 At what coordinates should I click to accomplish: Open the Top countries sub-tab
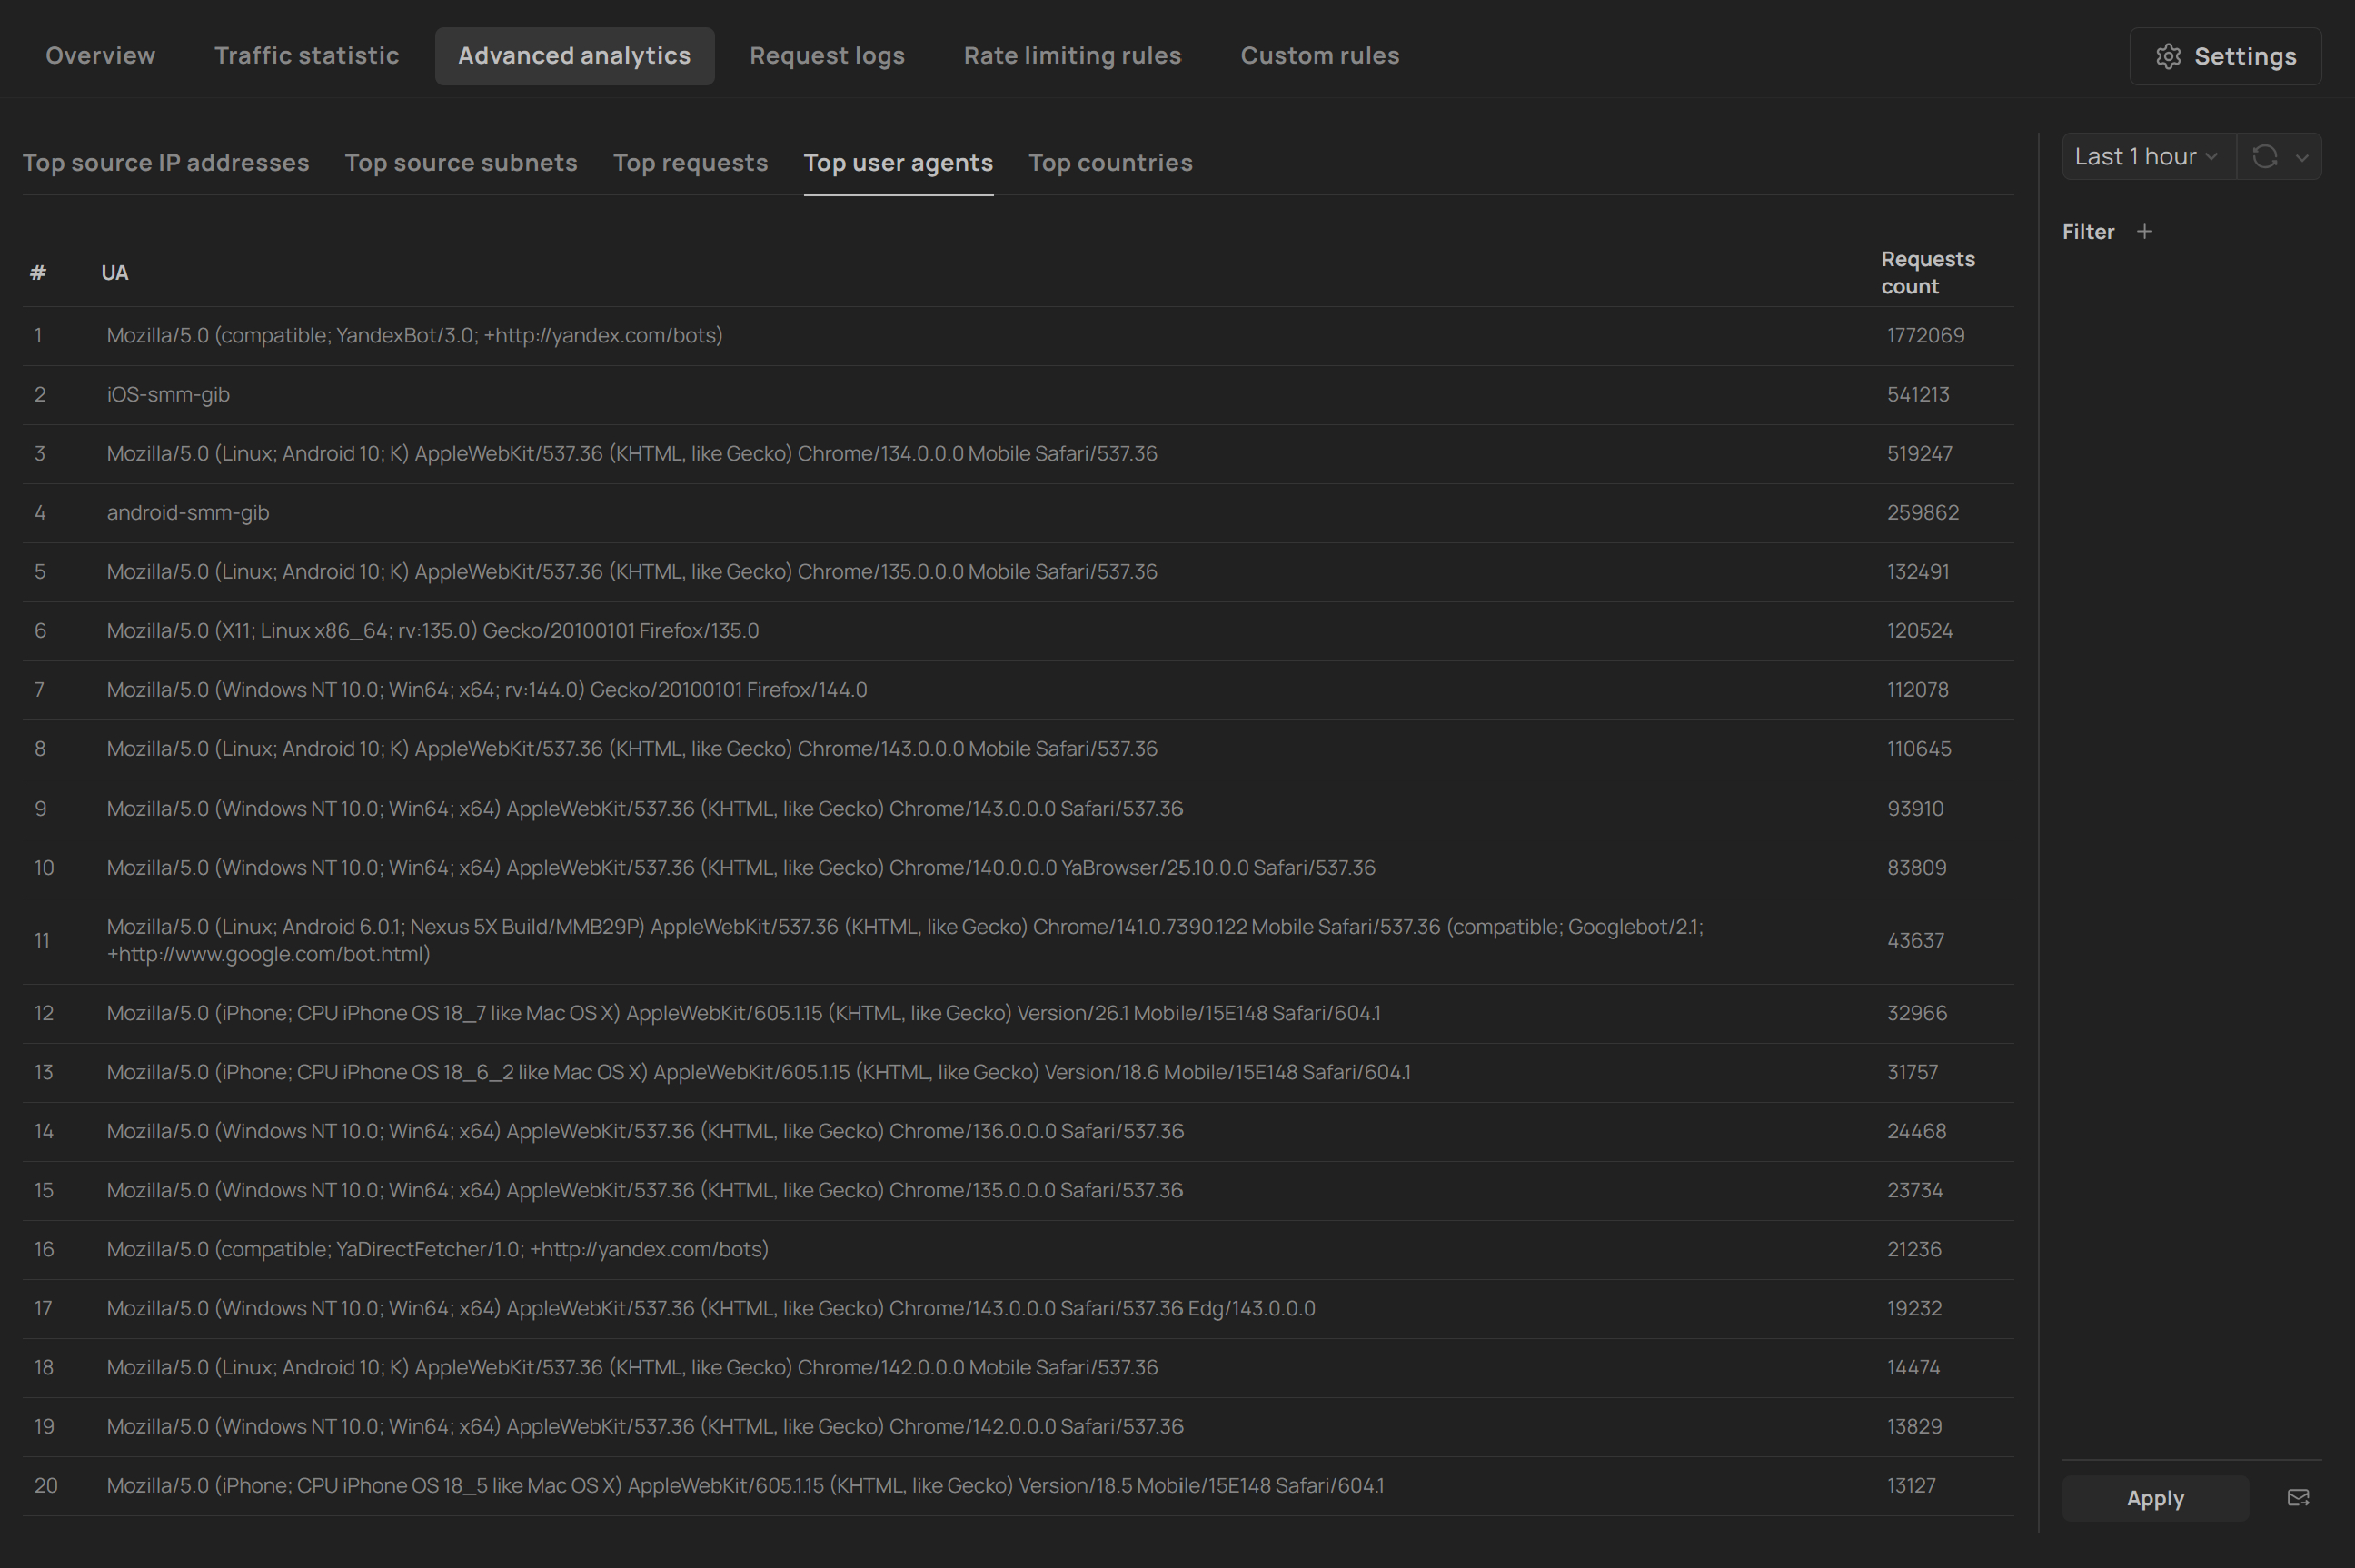(1110, 163)
